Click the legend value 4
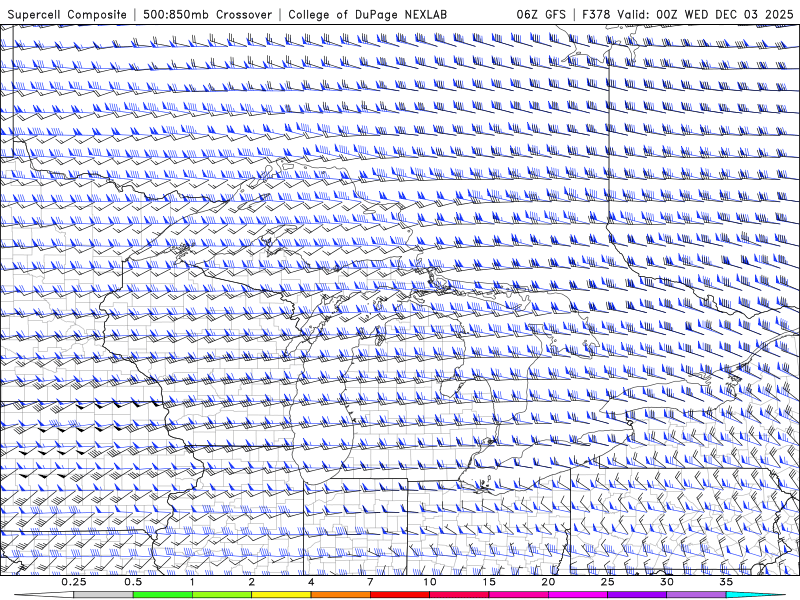The image size is (800, 600). (311, 582)
